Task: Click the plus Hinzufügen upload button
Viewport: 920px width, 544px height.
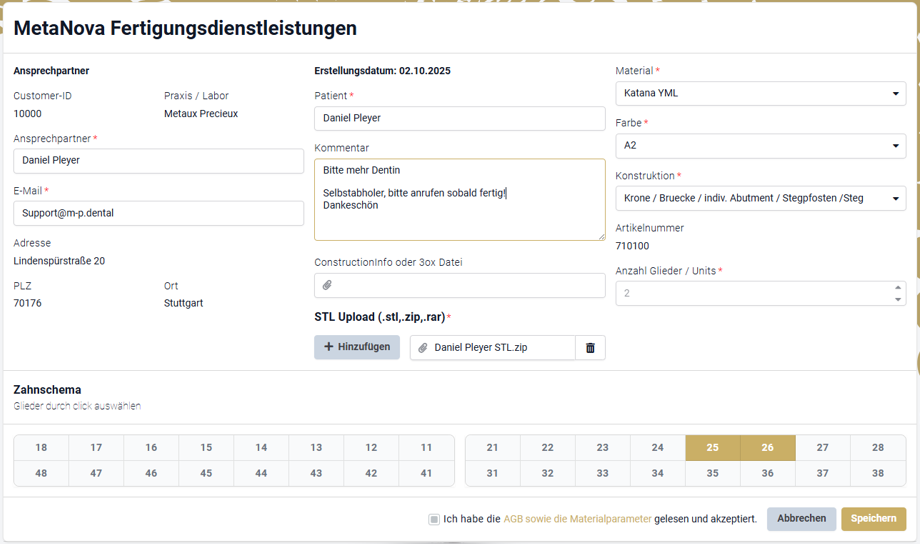Action: 357,347
